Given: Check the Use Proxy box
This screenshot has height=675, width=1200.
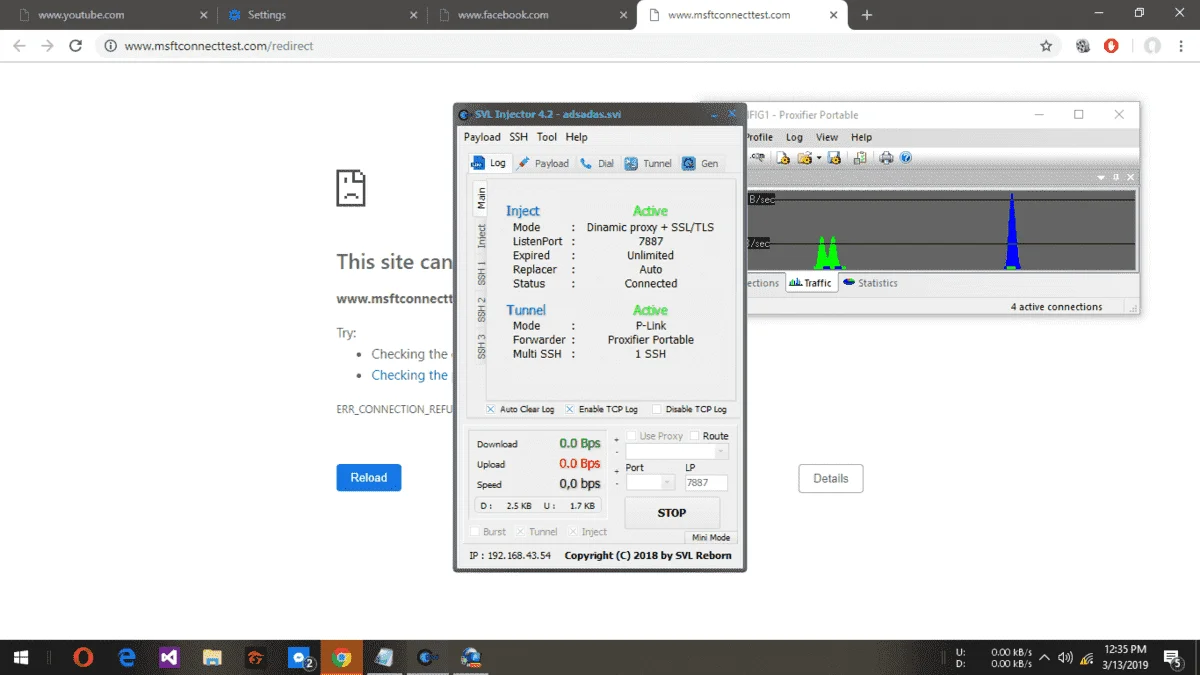Looking at the screenshot, I should click(x=631, y=436).
